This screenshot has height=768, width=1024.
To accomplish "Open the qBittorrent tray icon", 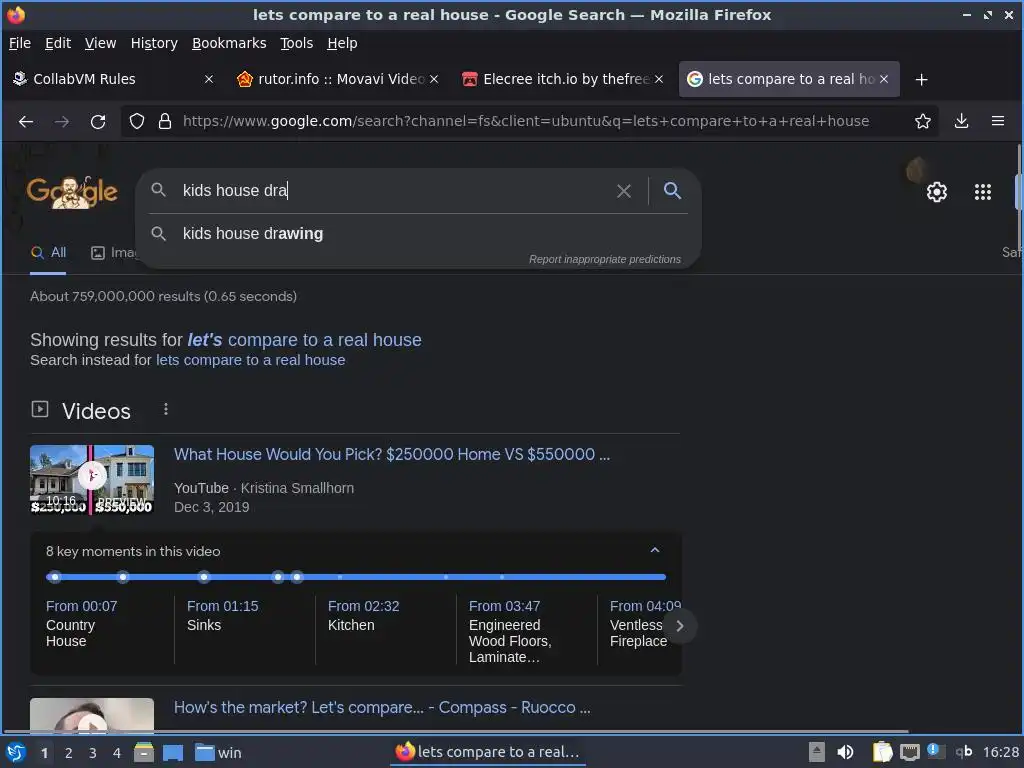I will pyautogui.click(x=963, y=752).
